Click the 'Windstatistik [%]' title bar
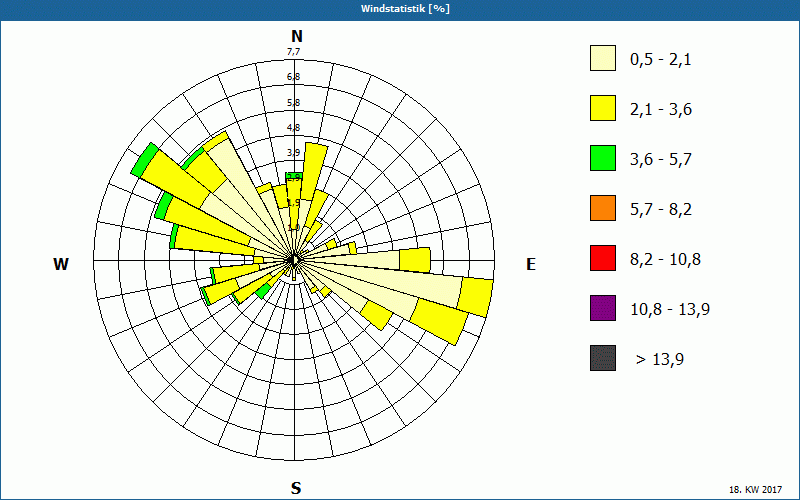 click(x=400, y=9)
